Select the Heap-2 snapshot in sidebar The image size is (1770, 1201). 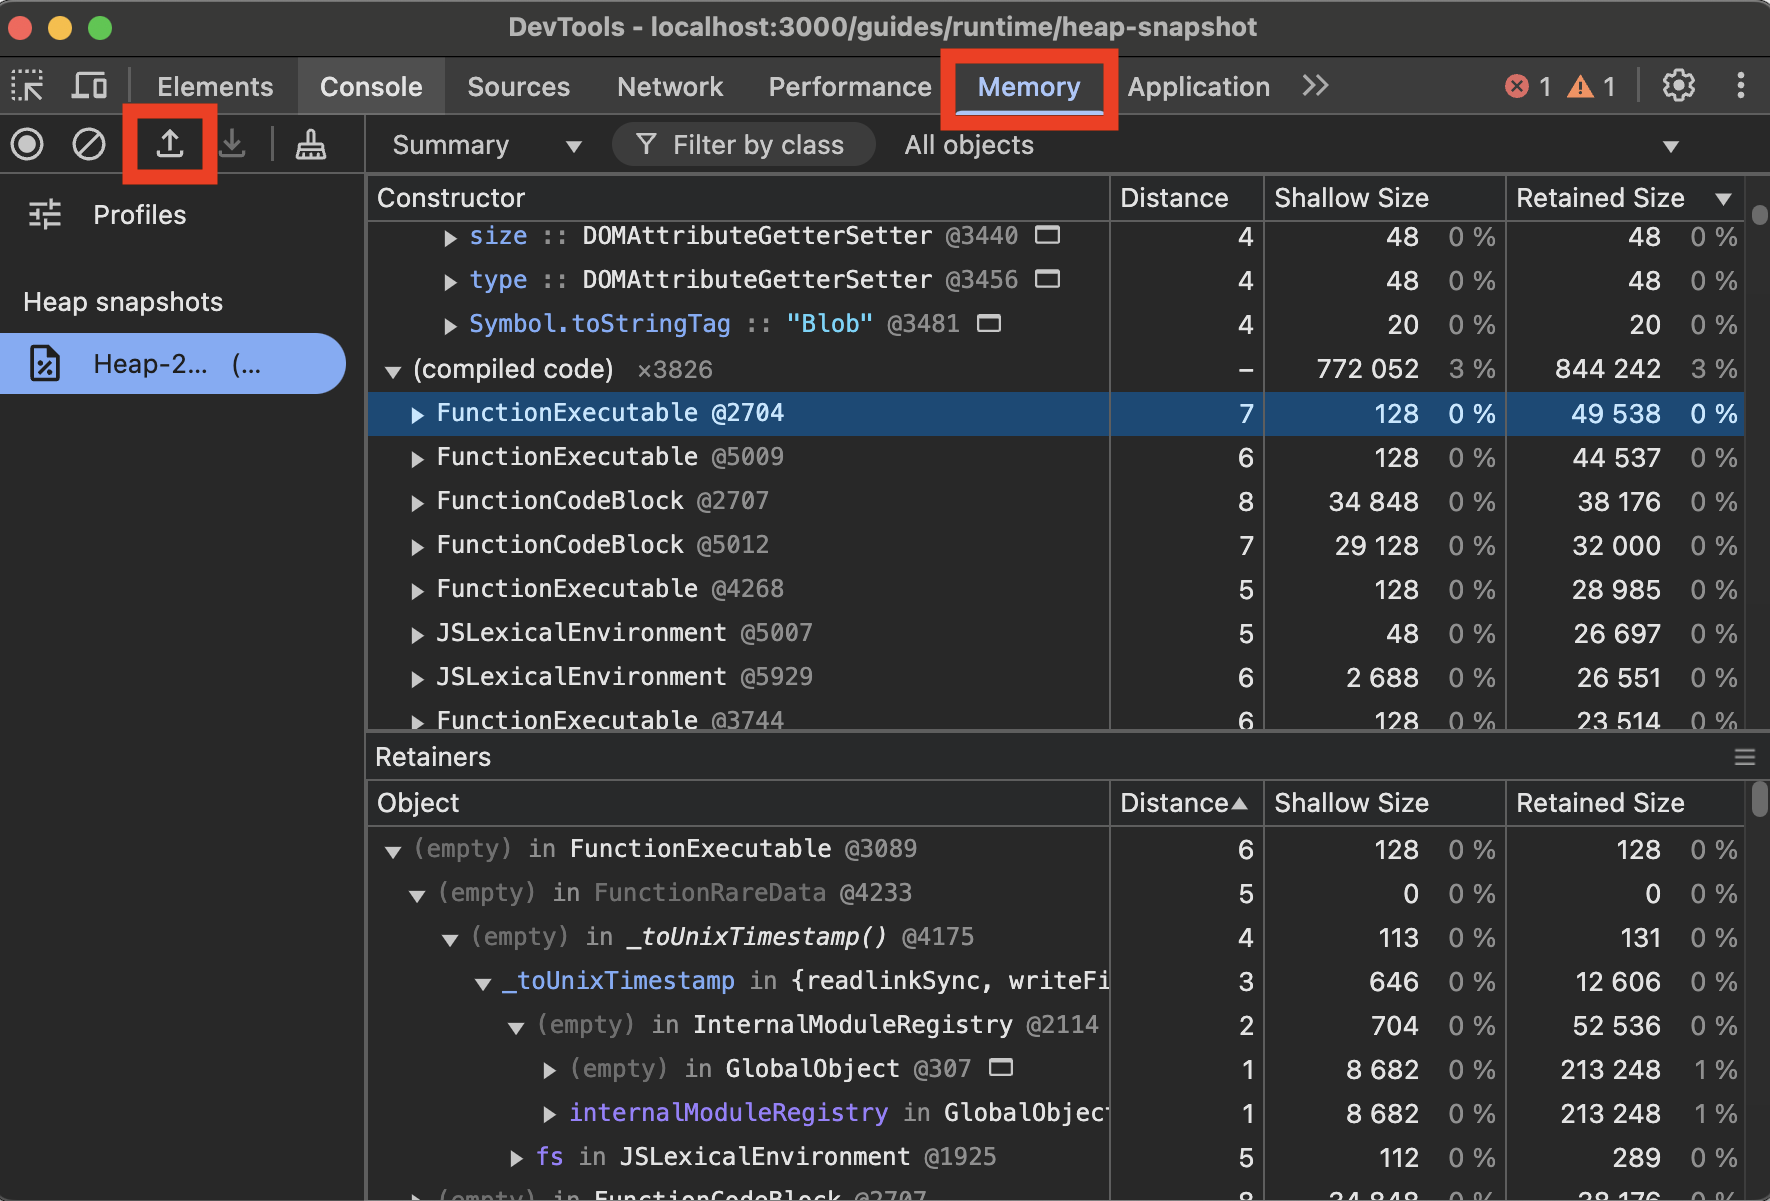tap(172, 363)
